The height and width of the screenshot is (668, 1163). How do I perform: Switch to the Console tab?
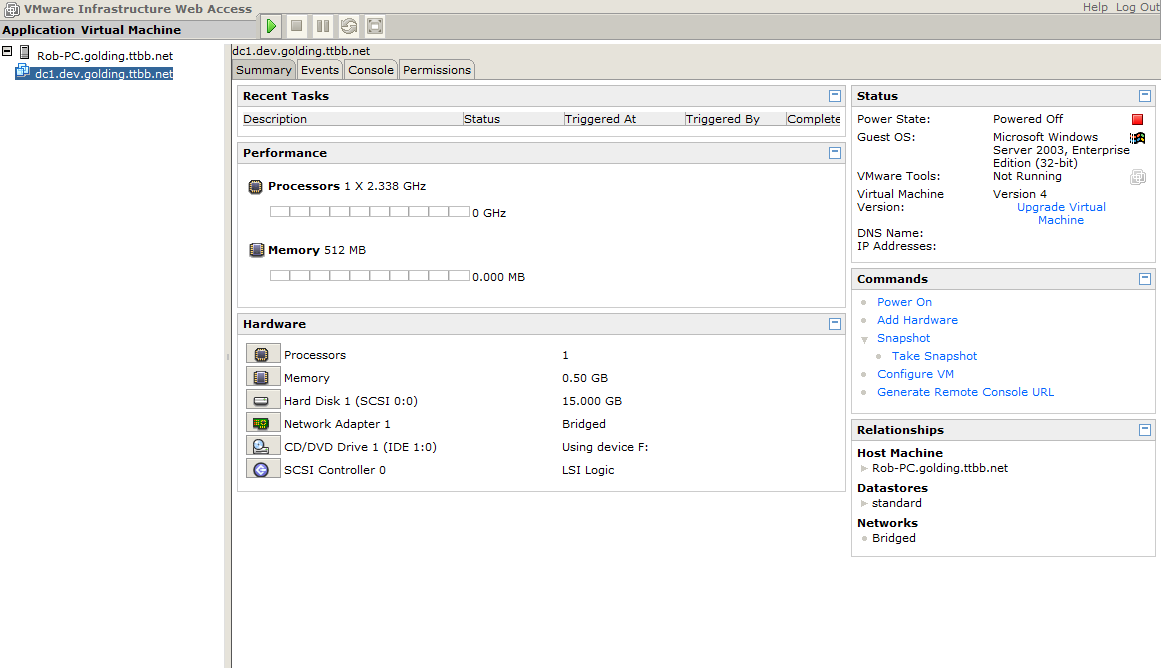click(x=371, y=70)
